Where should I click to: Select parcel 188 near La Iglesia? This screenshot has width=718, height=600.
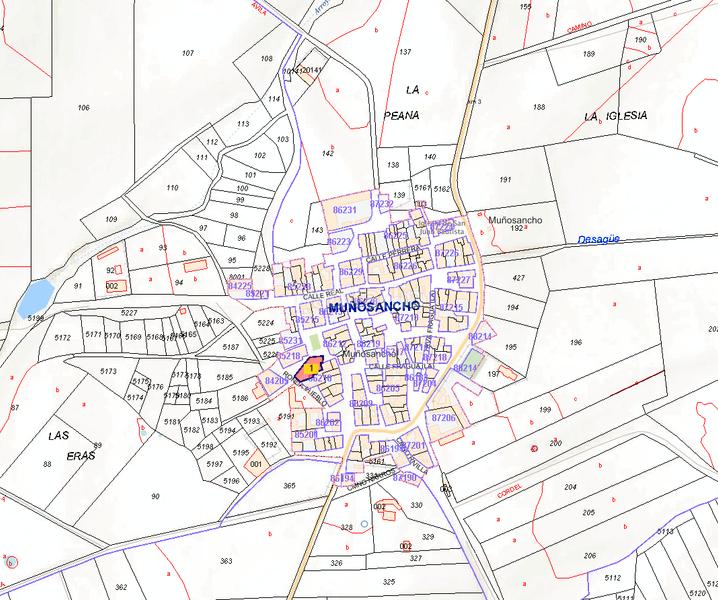[x=539, y=107]
